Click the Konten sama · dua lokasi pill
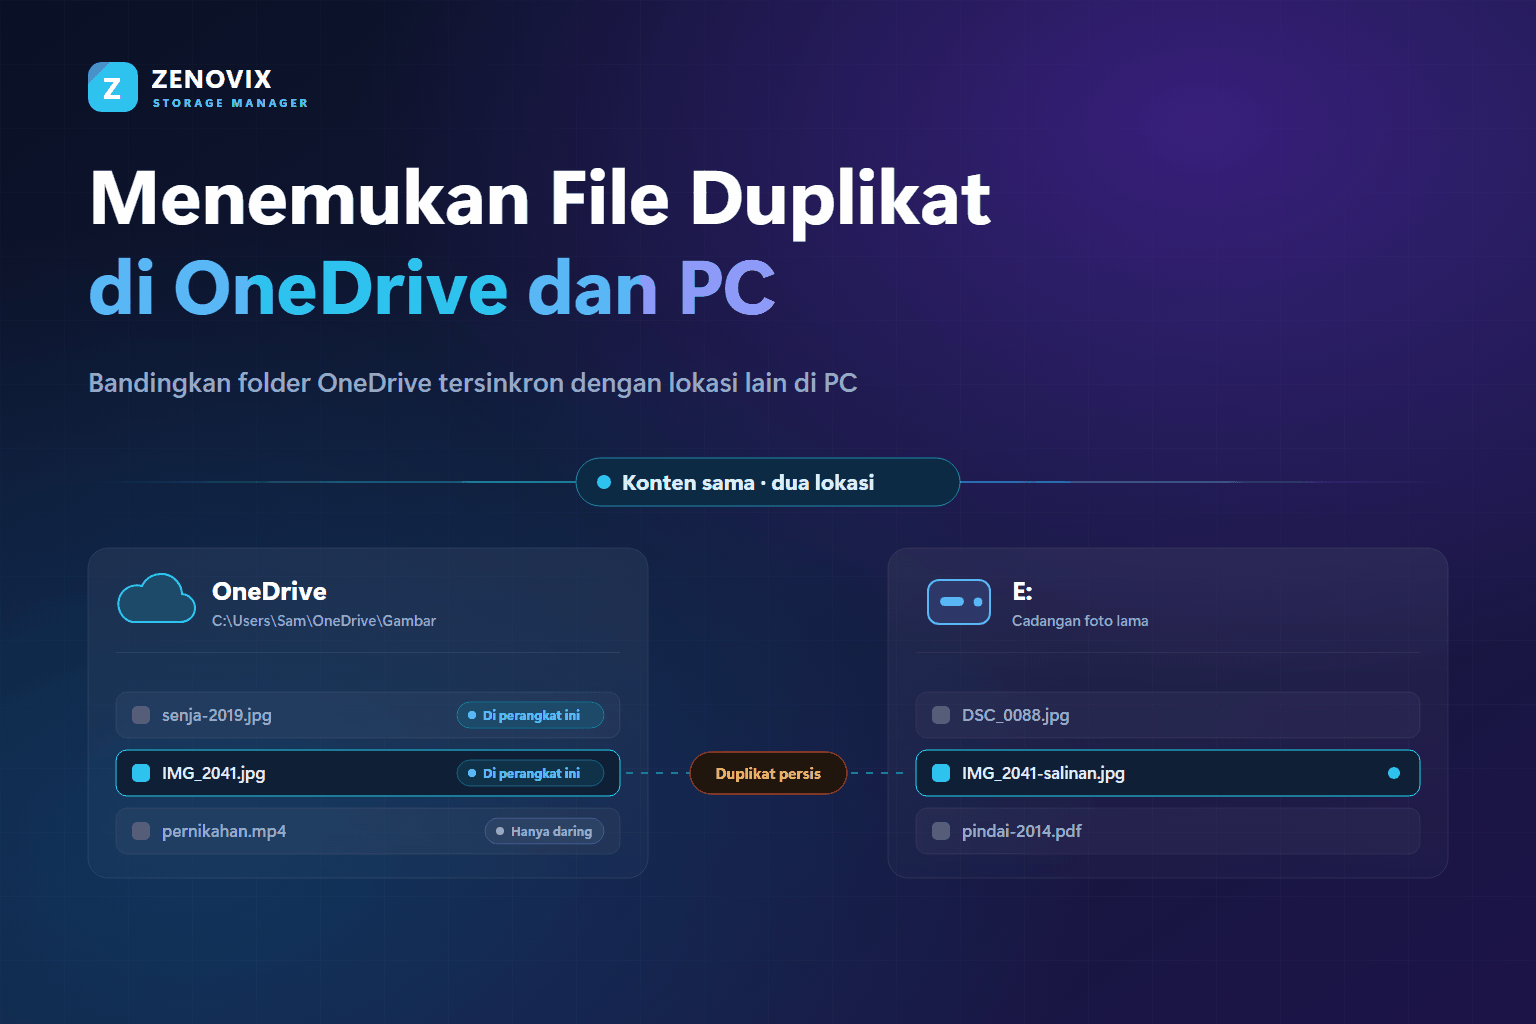This screenshot has width=1536, height=1024. (x=768, y=482)
